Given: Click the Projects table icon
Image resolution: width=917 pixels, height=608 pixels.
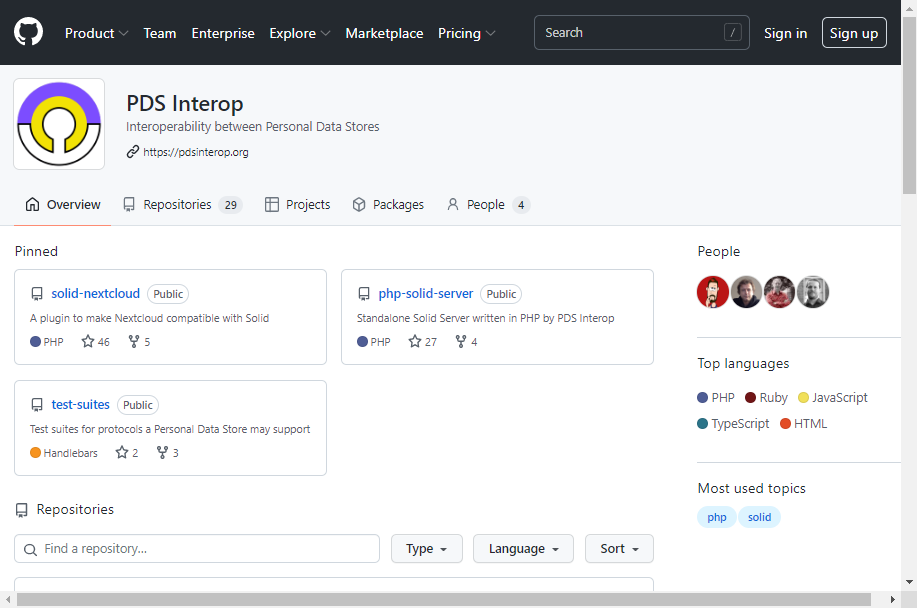Looking at the screenshot, I should (x=271, y=205).
